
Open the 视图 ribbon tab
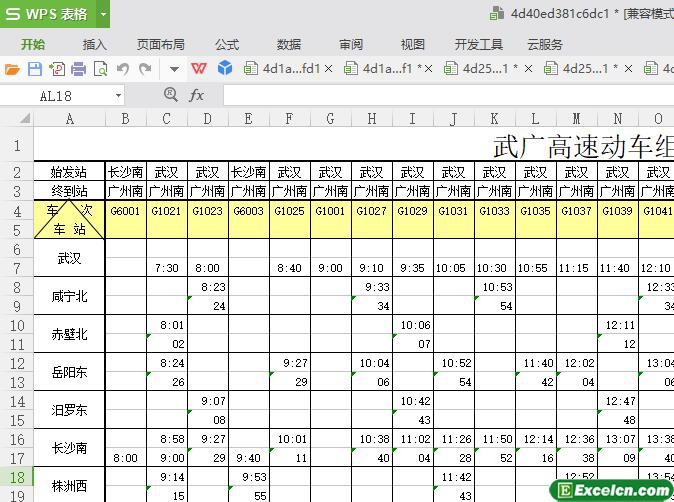click(413, 44)
